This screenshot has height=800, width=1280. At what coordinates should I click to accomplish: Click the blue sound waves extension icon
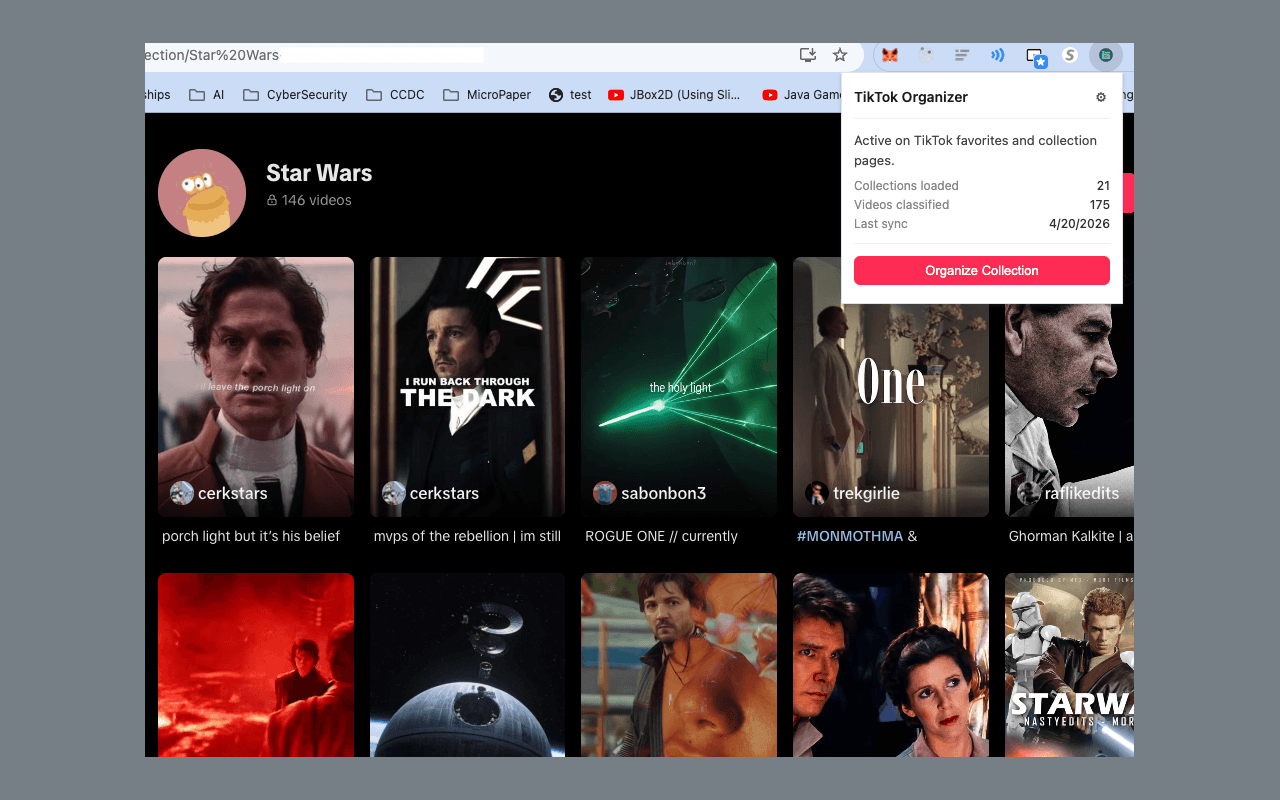point(997,55)
